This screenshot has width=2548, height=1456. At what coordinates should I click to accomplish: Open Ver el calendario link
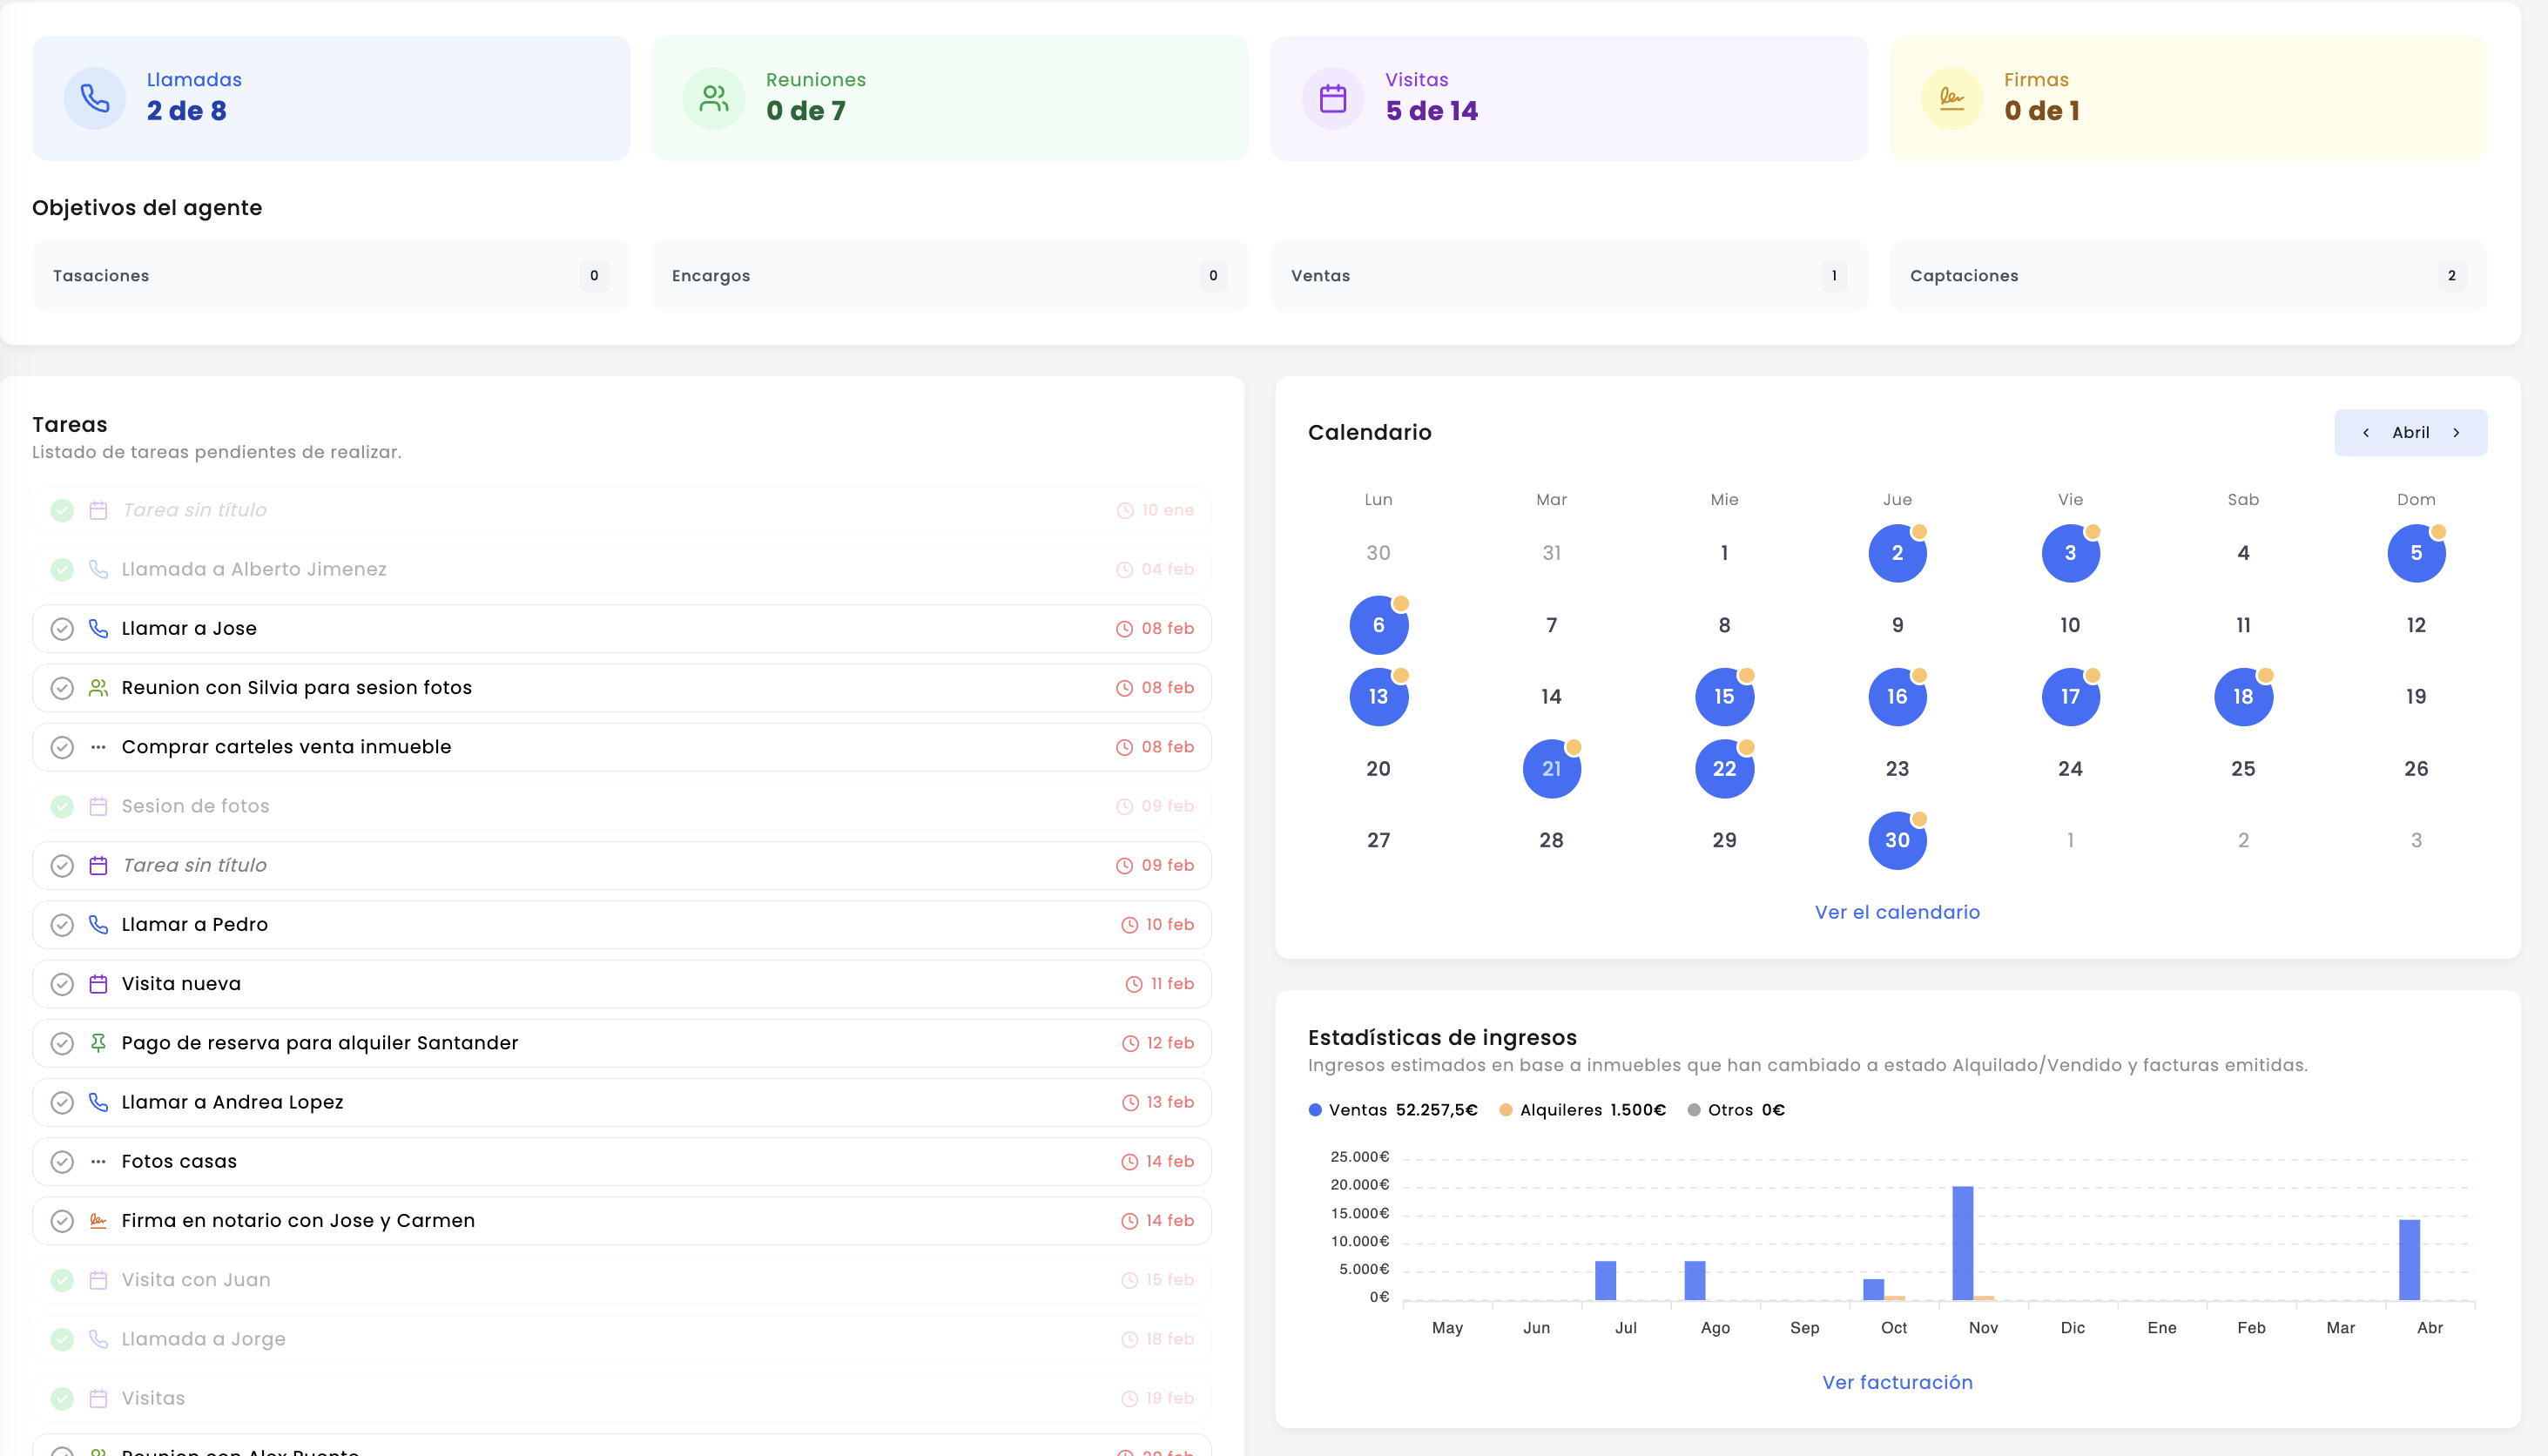pos(1897,912)
